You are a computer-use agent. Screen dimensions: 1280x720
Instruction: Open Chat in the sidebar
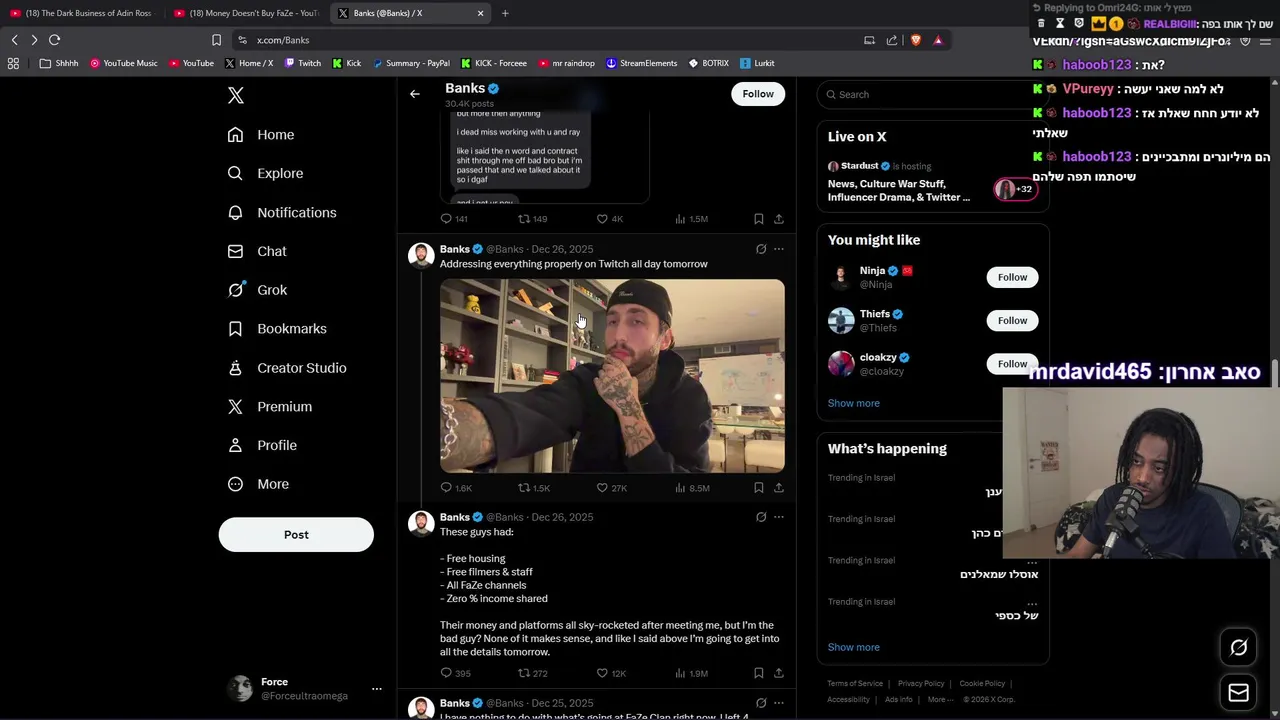257,251
